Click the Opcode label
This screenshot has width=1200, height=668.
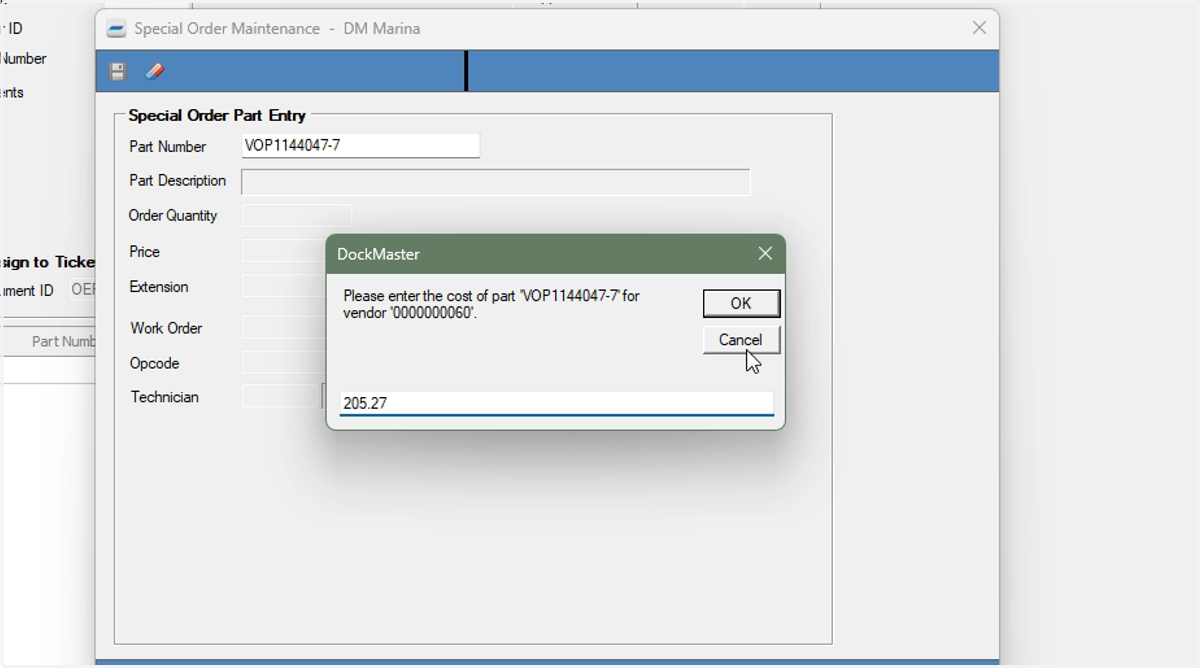pyautogui.click(x=155, y=363)
